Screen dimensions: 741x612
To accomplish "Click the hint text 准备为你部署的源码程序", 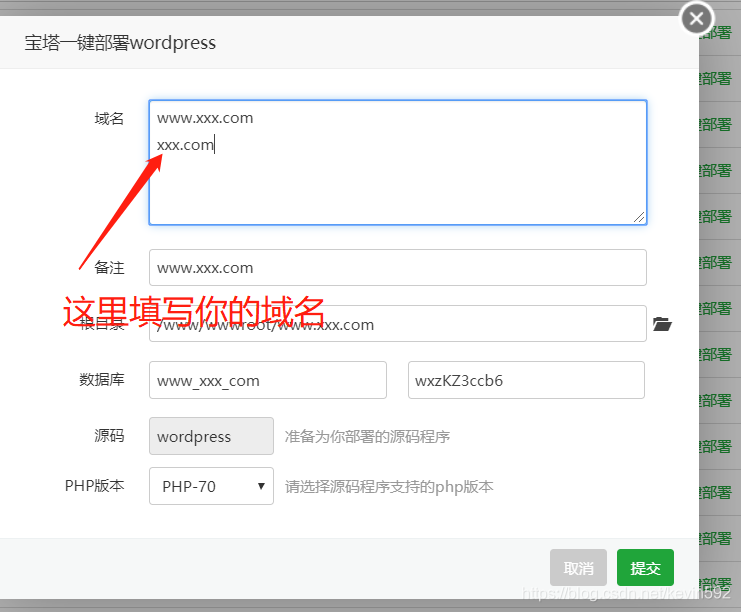I will click(367, 436).
